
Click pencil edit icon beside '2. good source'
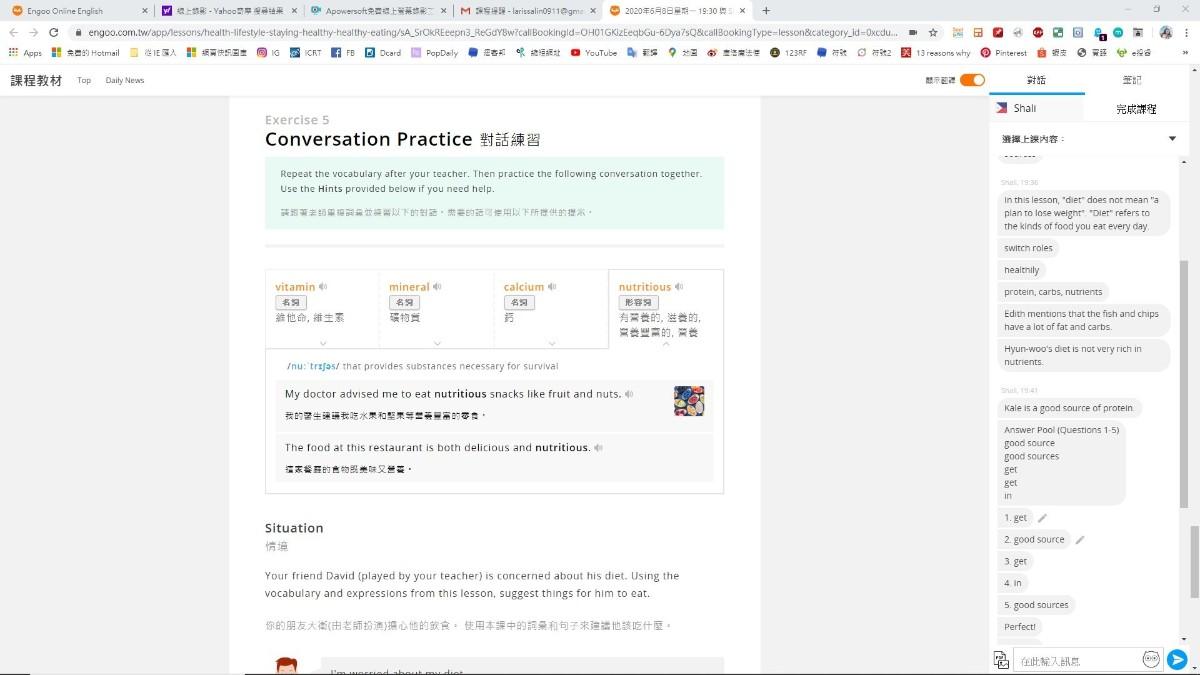[x=1080, y=540]
